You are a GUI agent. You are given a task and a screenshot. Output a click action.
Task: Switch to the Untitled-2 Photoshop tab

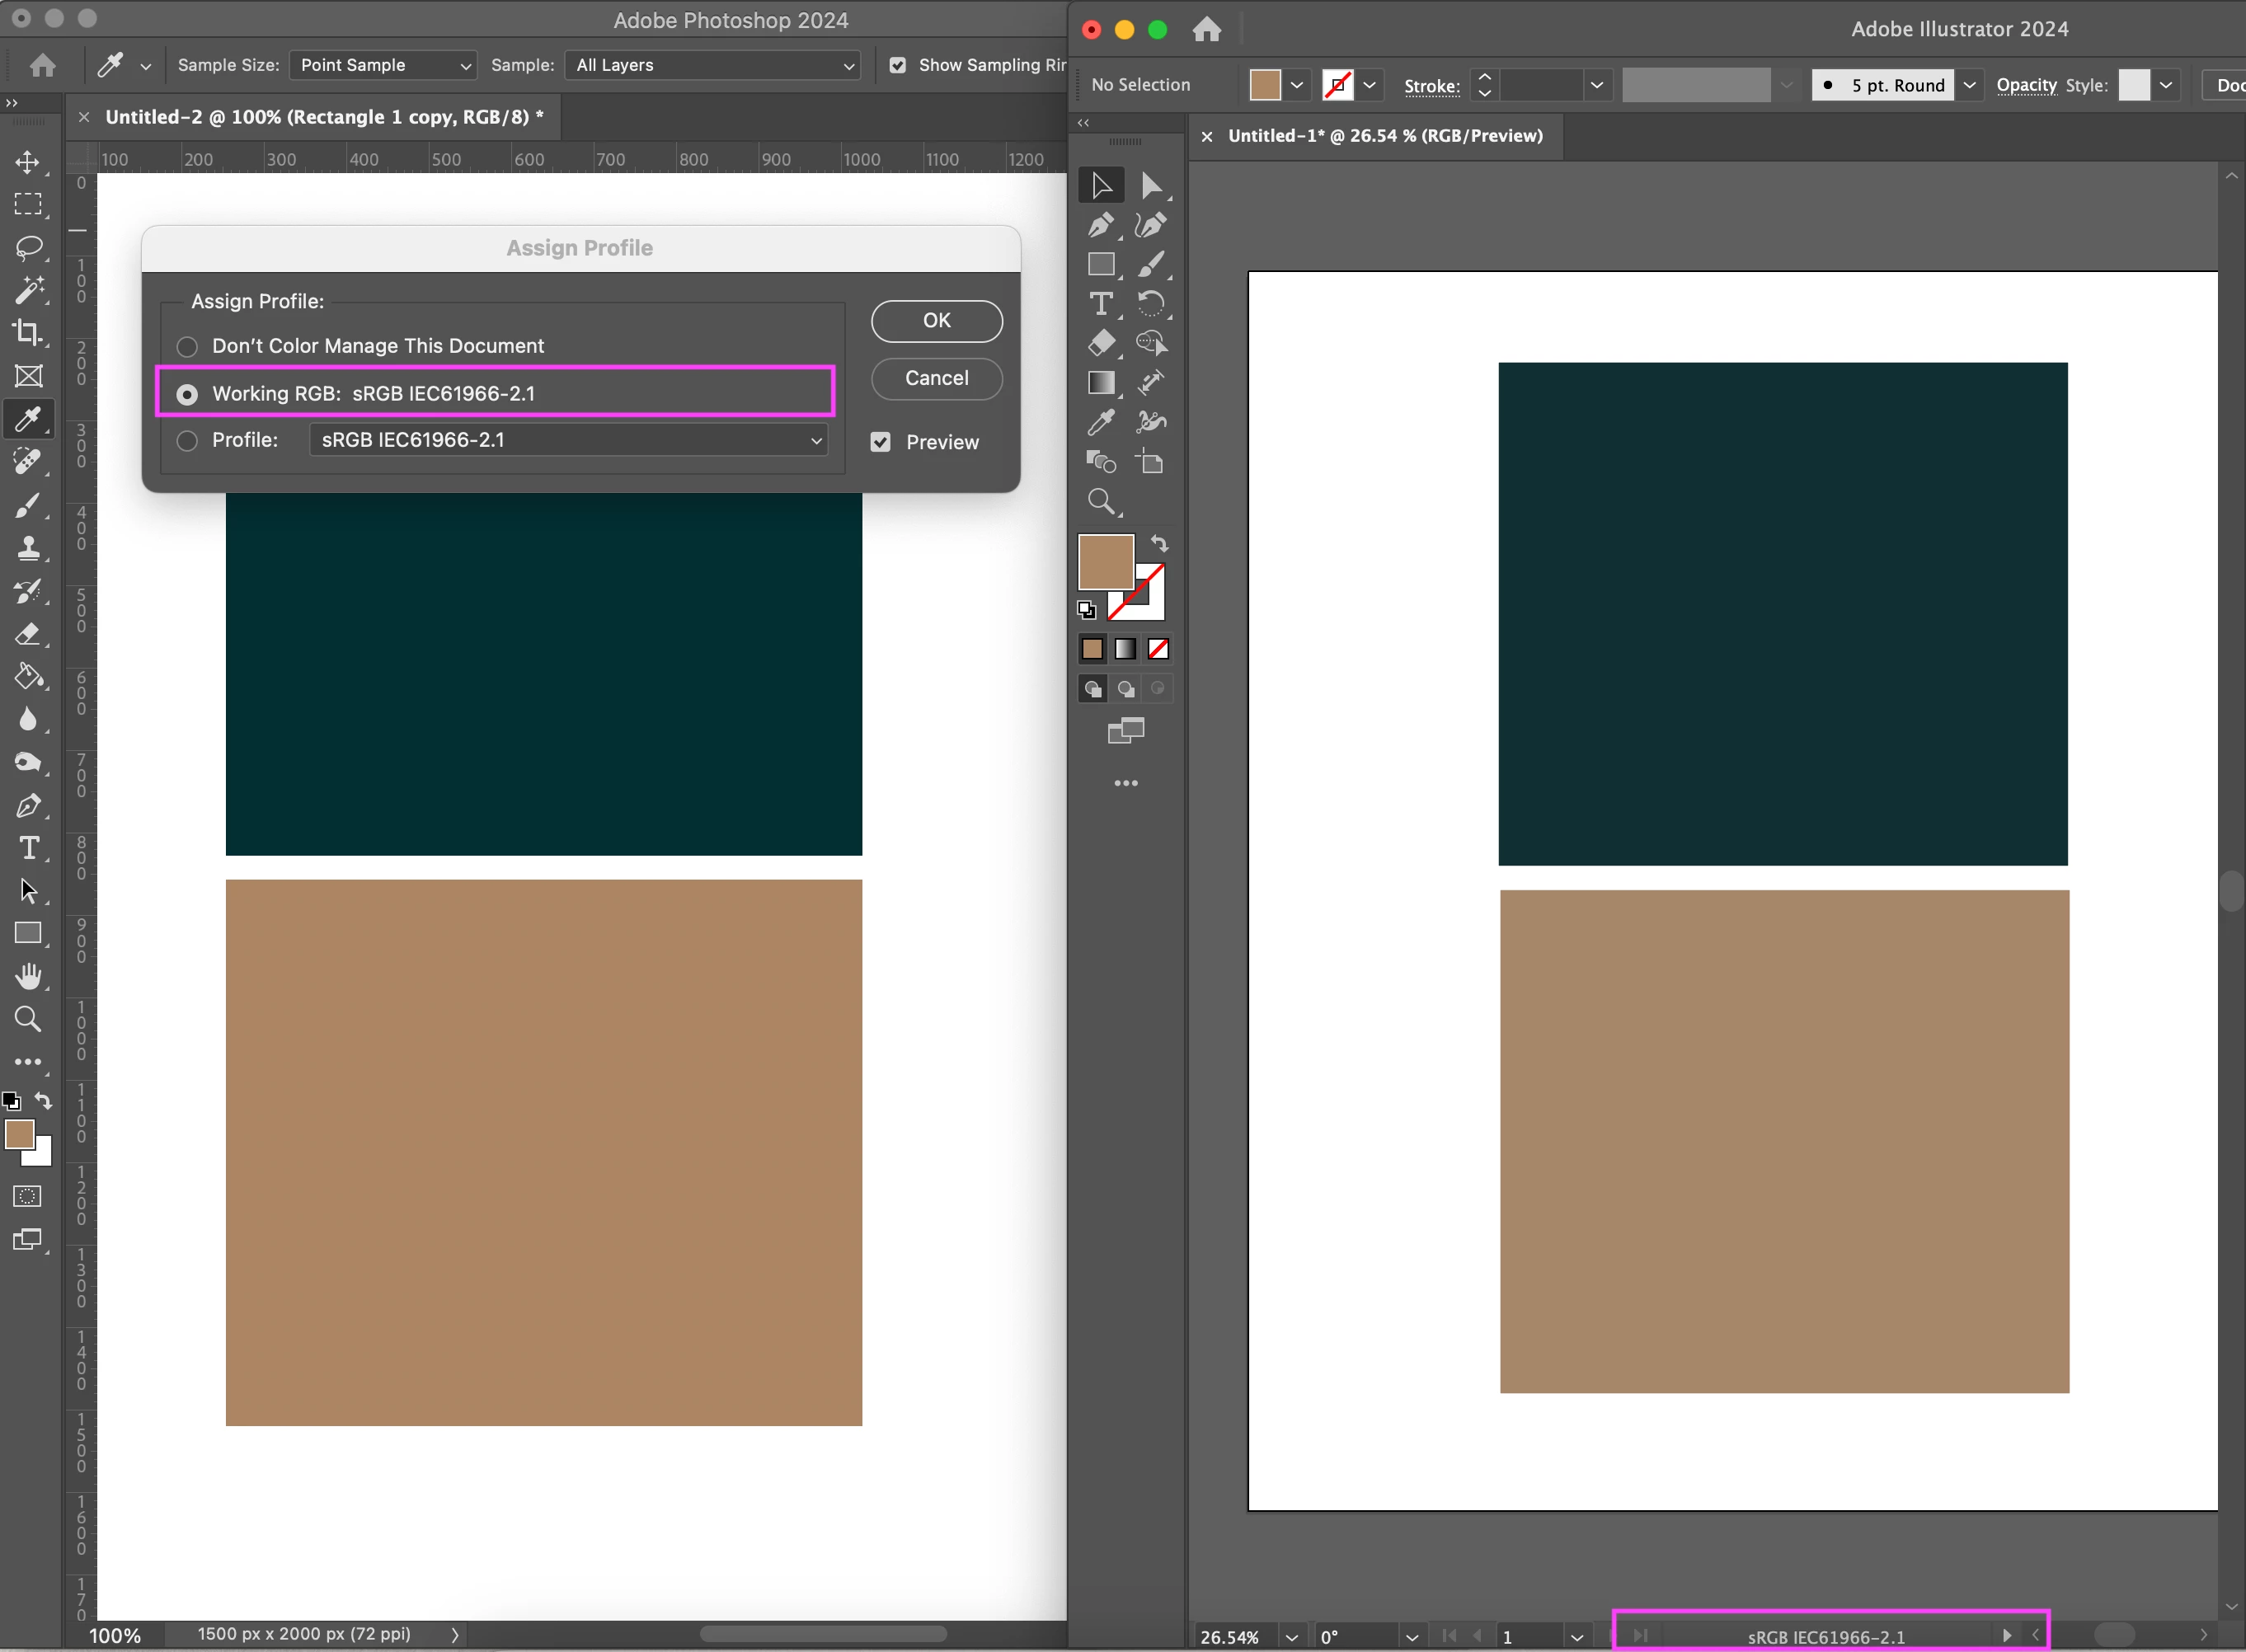coord(323,117)
